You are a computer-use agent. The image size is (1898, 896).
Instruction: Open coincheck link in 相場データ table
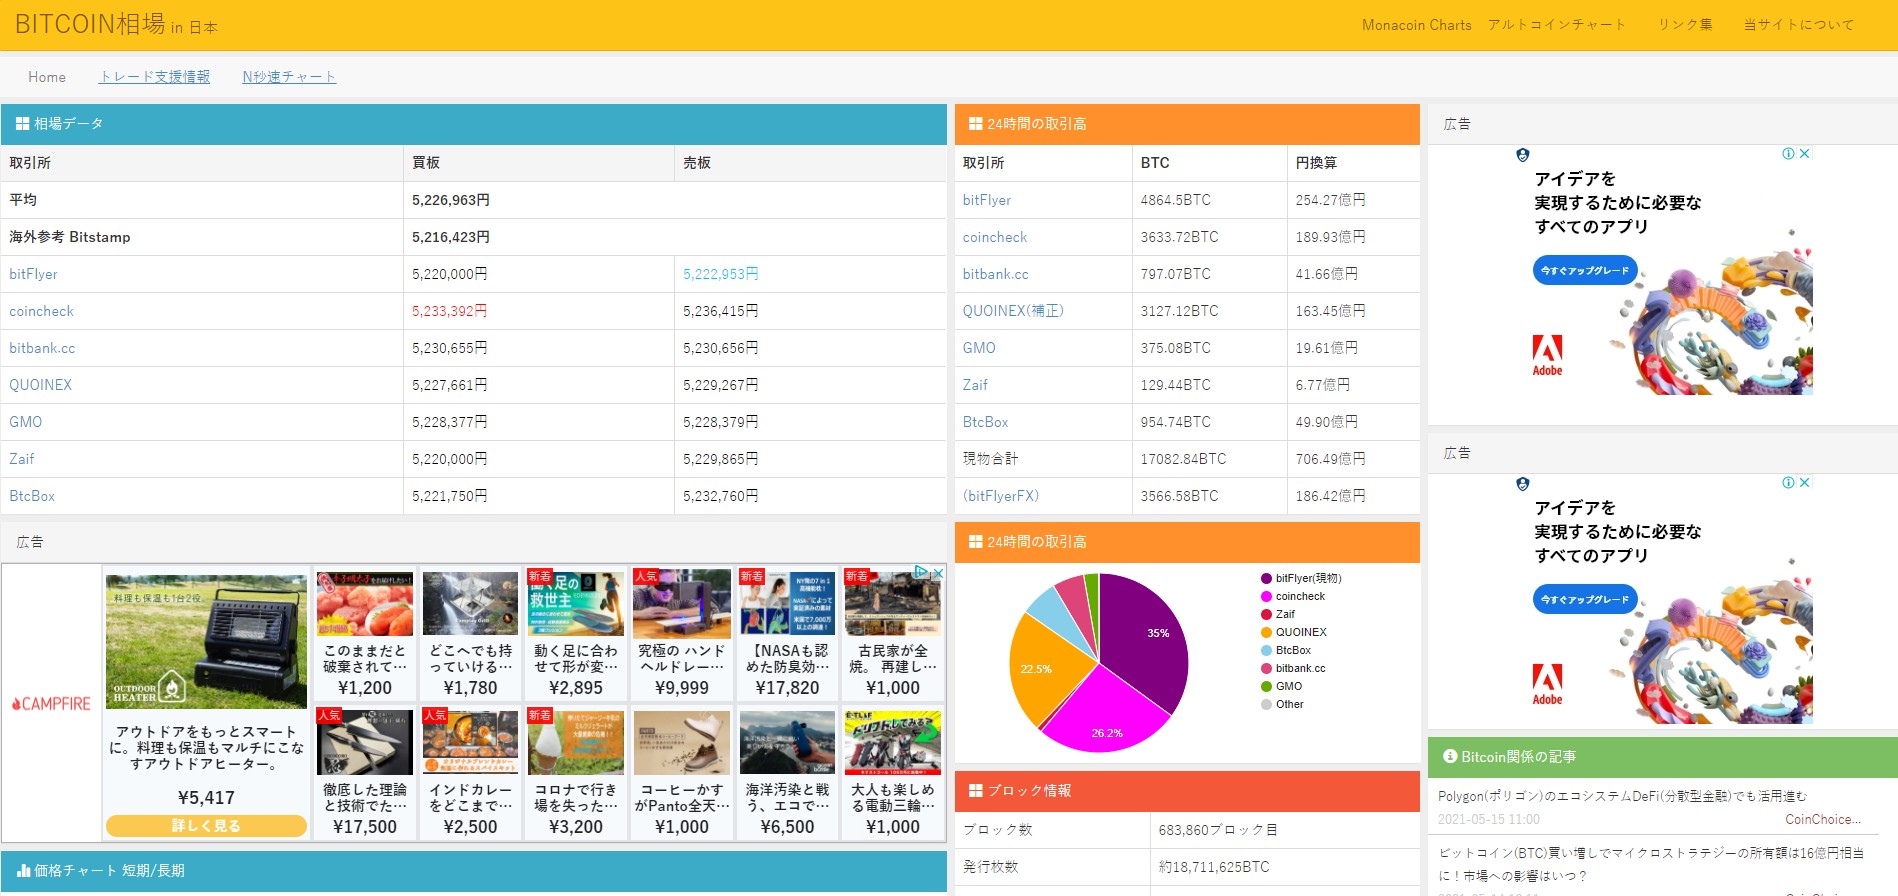(41, 311)
